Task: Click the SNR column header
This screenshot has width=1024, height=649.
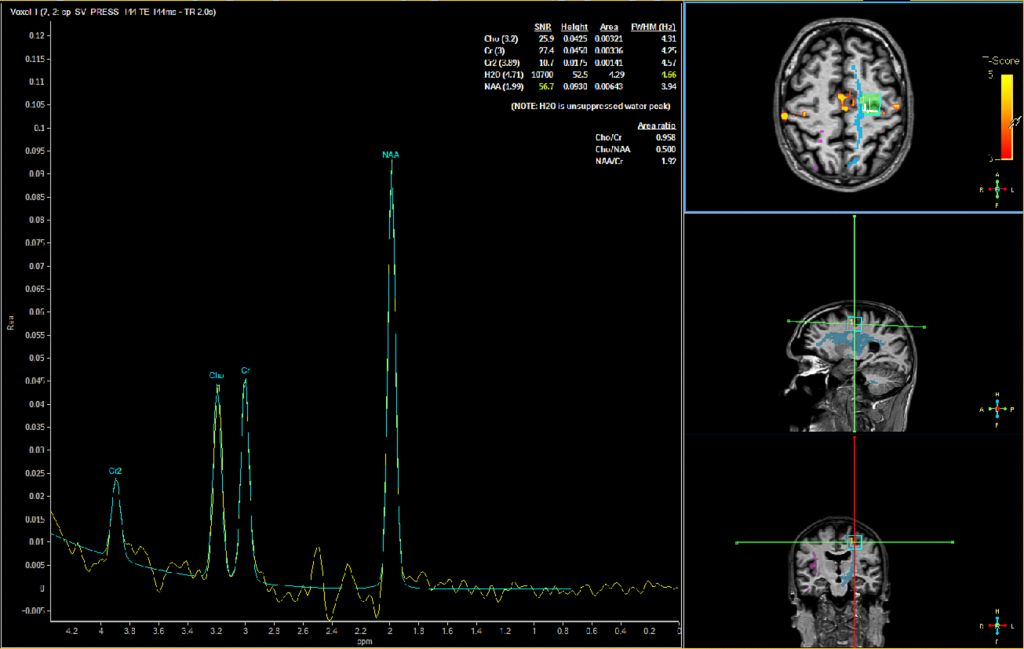Action: pos(543,27)
